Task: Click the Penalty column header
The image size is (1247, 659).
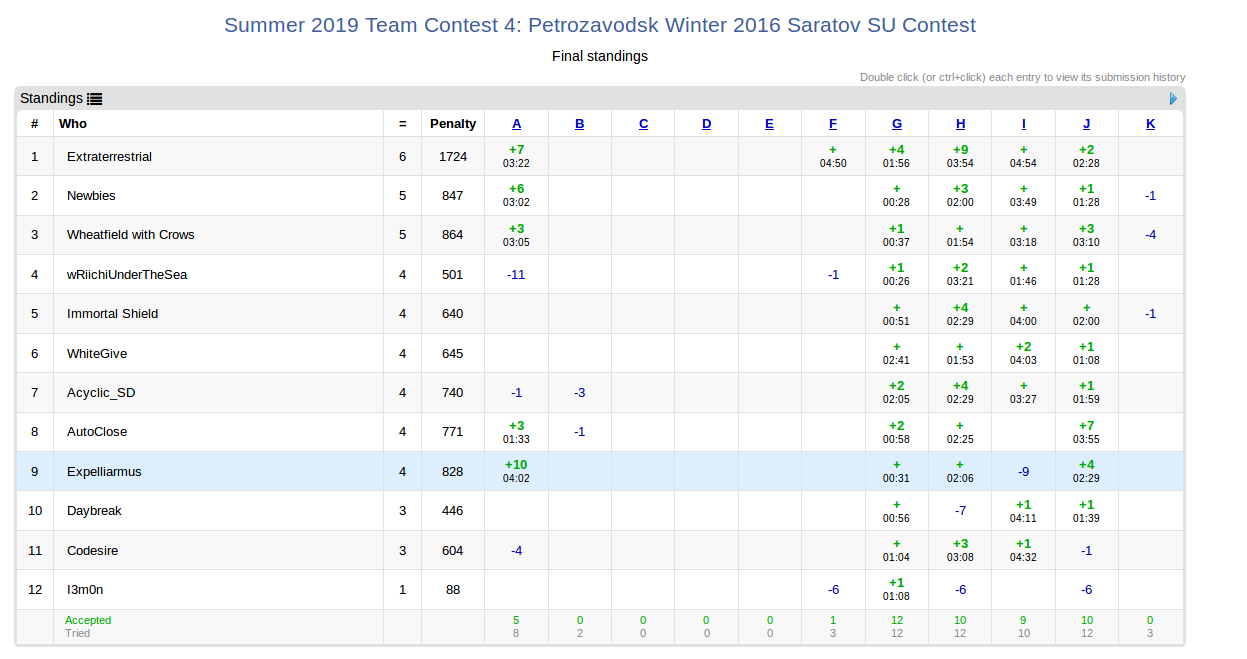Action: 453,124
